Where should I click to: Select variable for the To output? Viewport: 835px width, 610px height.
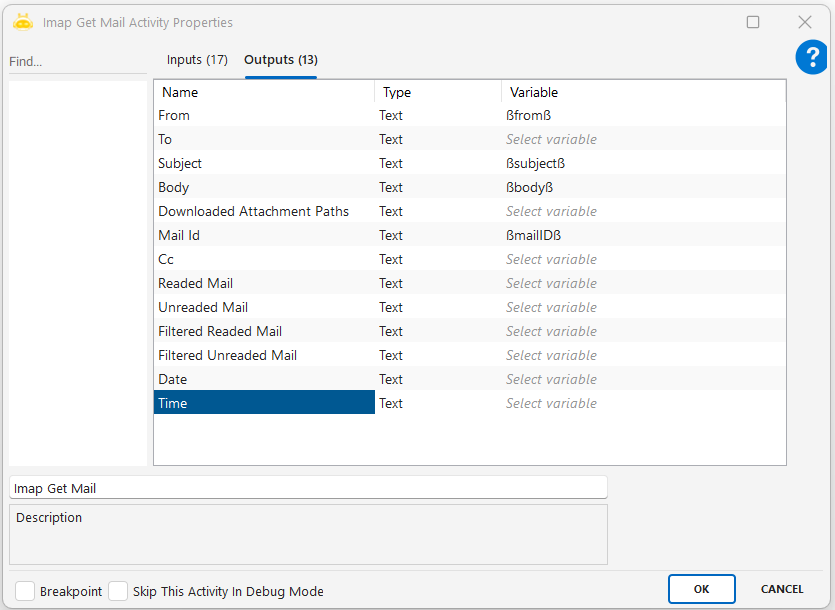tap(551, 140)
